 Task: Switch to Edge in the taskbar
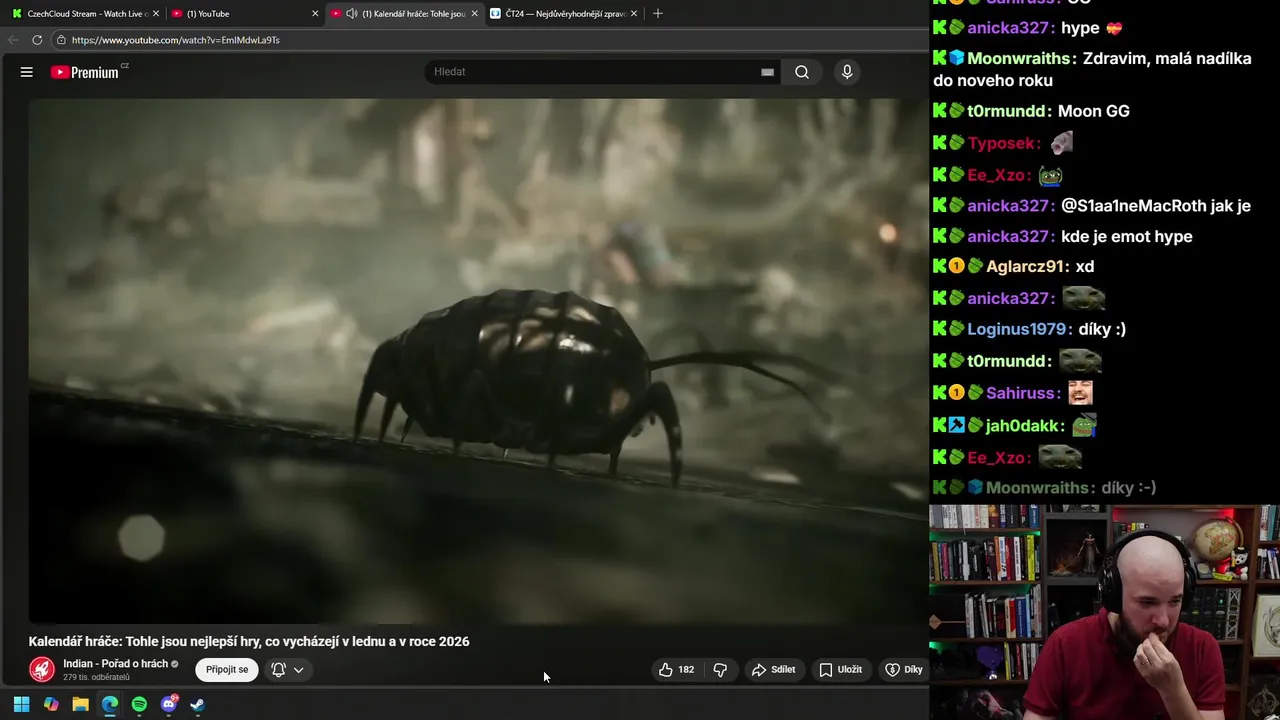click(110, 704)
